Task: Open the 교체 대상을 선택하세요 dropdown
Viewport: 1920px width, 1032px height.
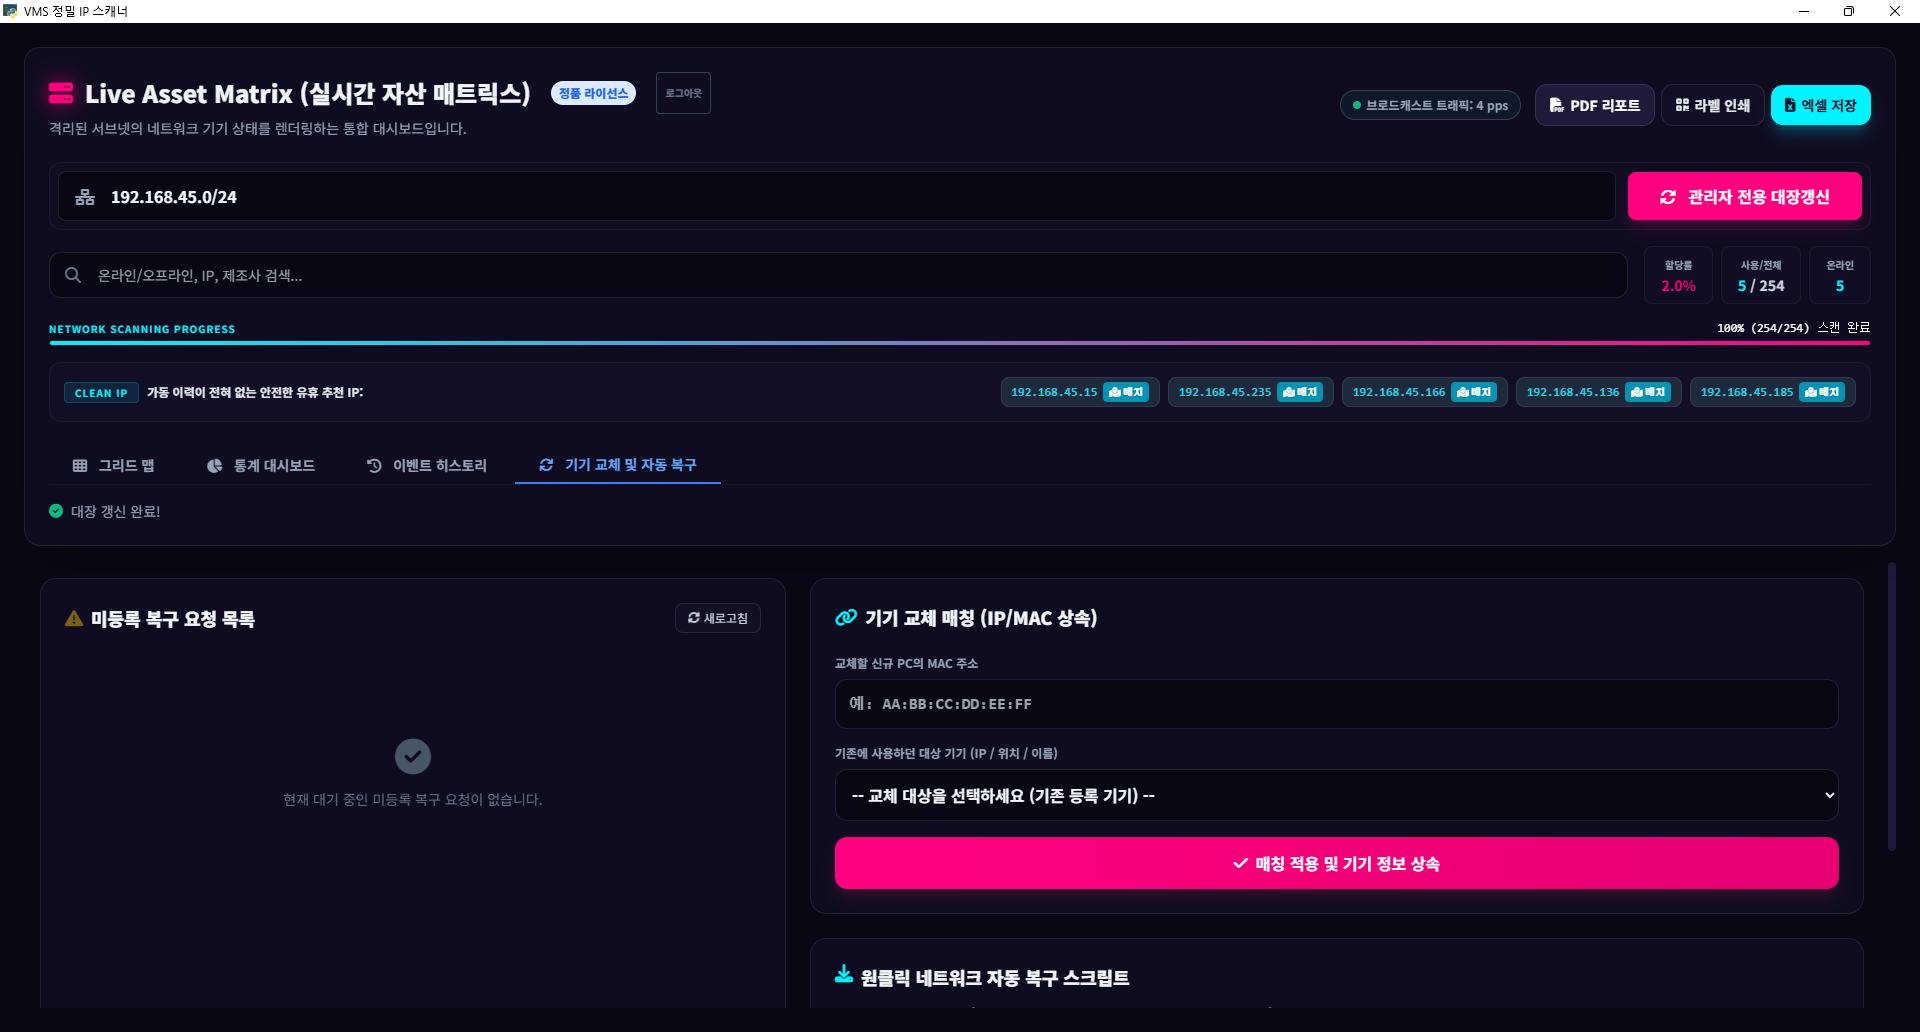Action: tap(1336, 795)
